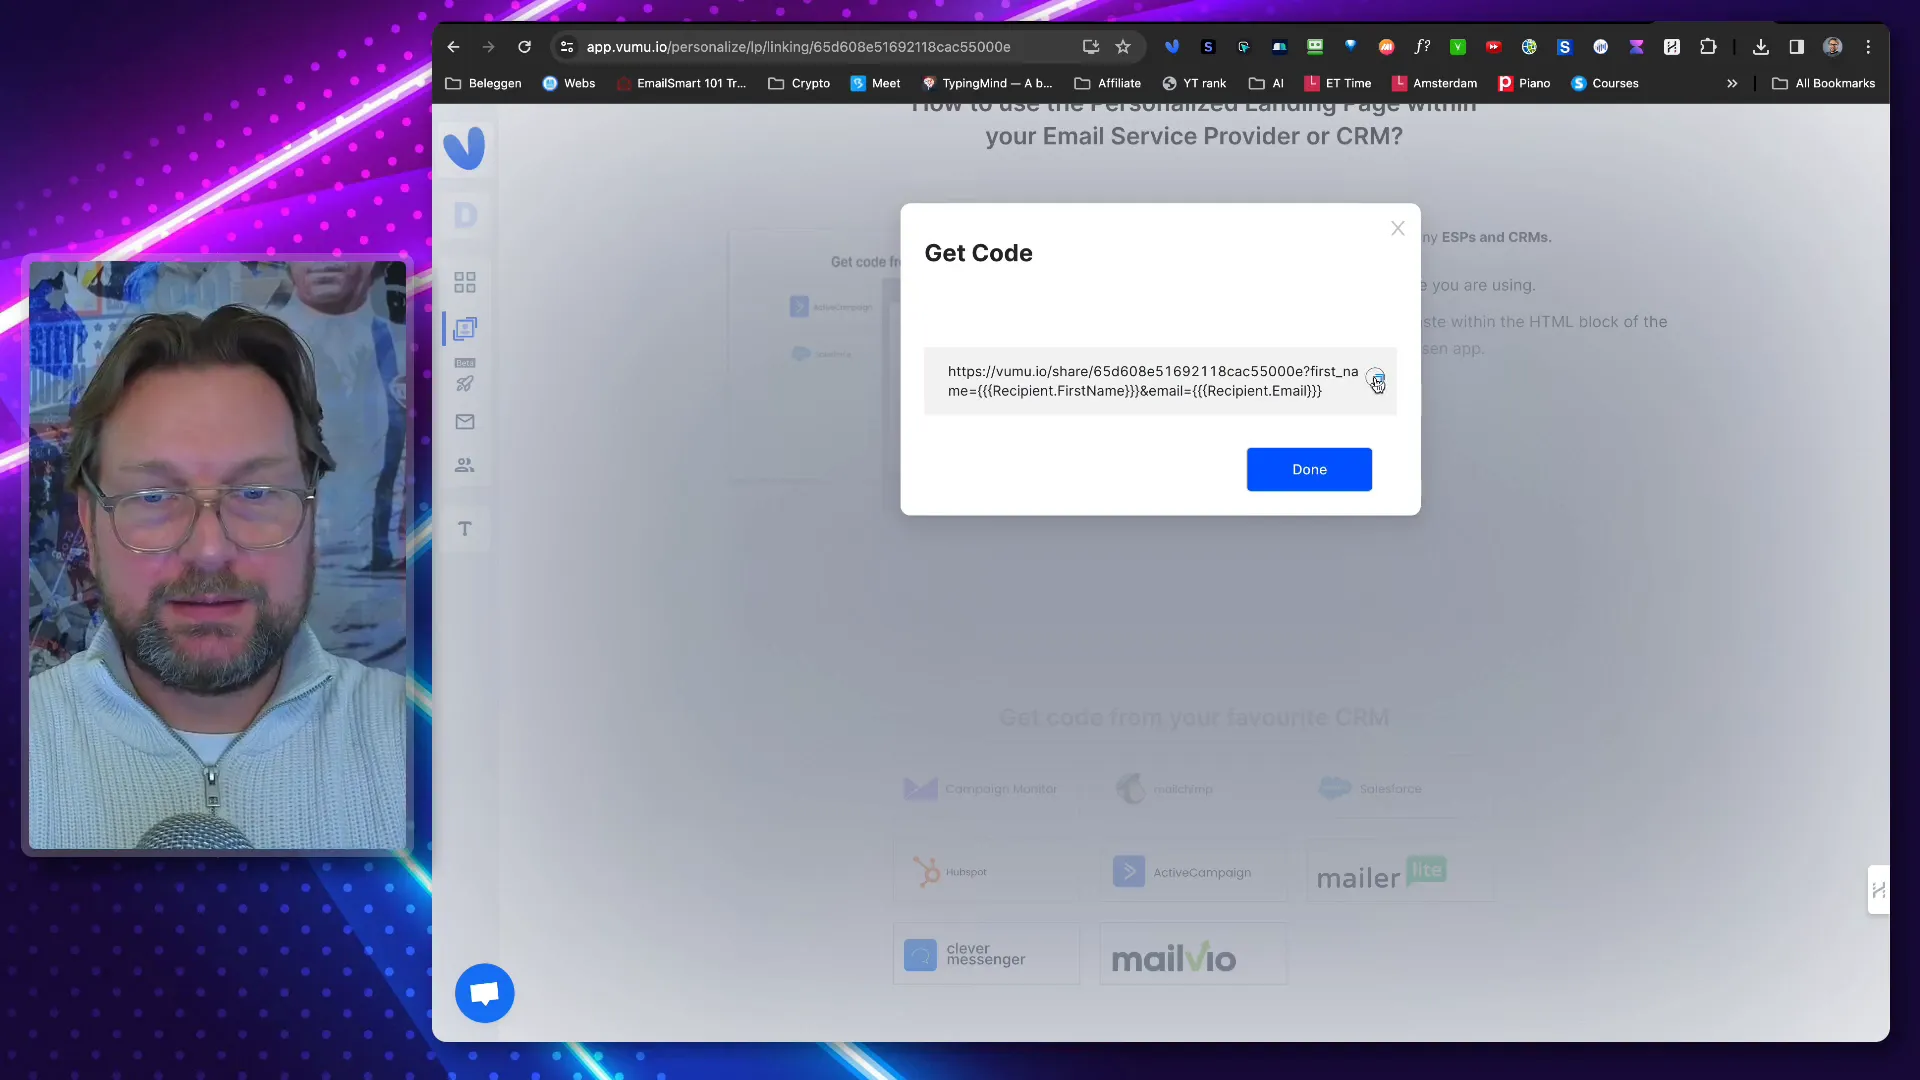Open the globe extension icon
The width and height of the screenshot is (1920, 1080).
pos(1529,47)
